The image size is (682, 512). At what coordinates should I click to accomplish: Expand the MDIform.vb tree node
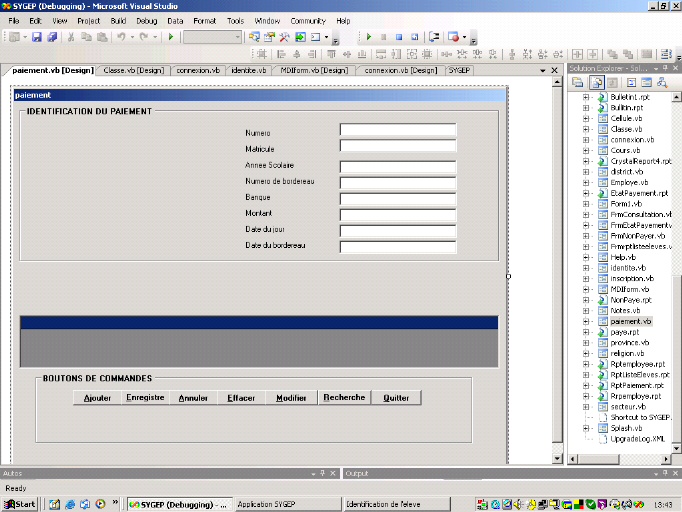click(x=586, y=289)
